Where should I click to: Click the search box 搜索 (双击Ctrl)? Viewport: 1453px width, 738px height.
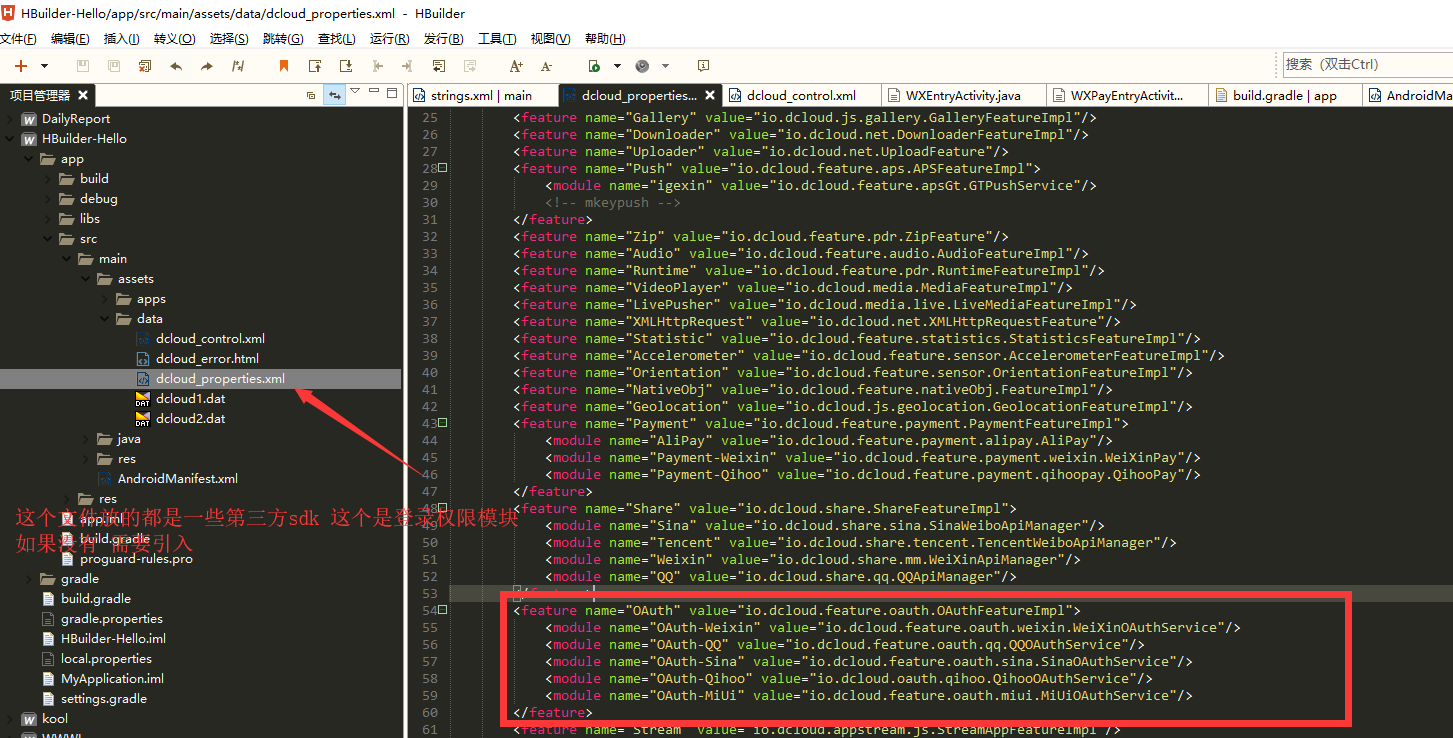pos(1367,64)
